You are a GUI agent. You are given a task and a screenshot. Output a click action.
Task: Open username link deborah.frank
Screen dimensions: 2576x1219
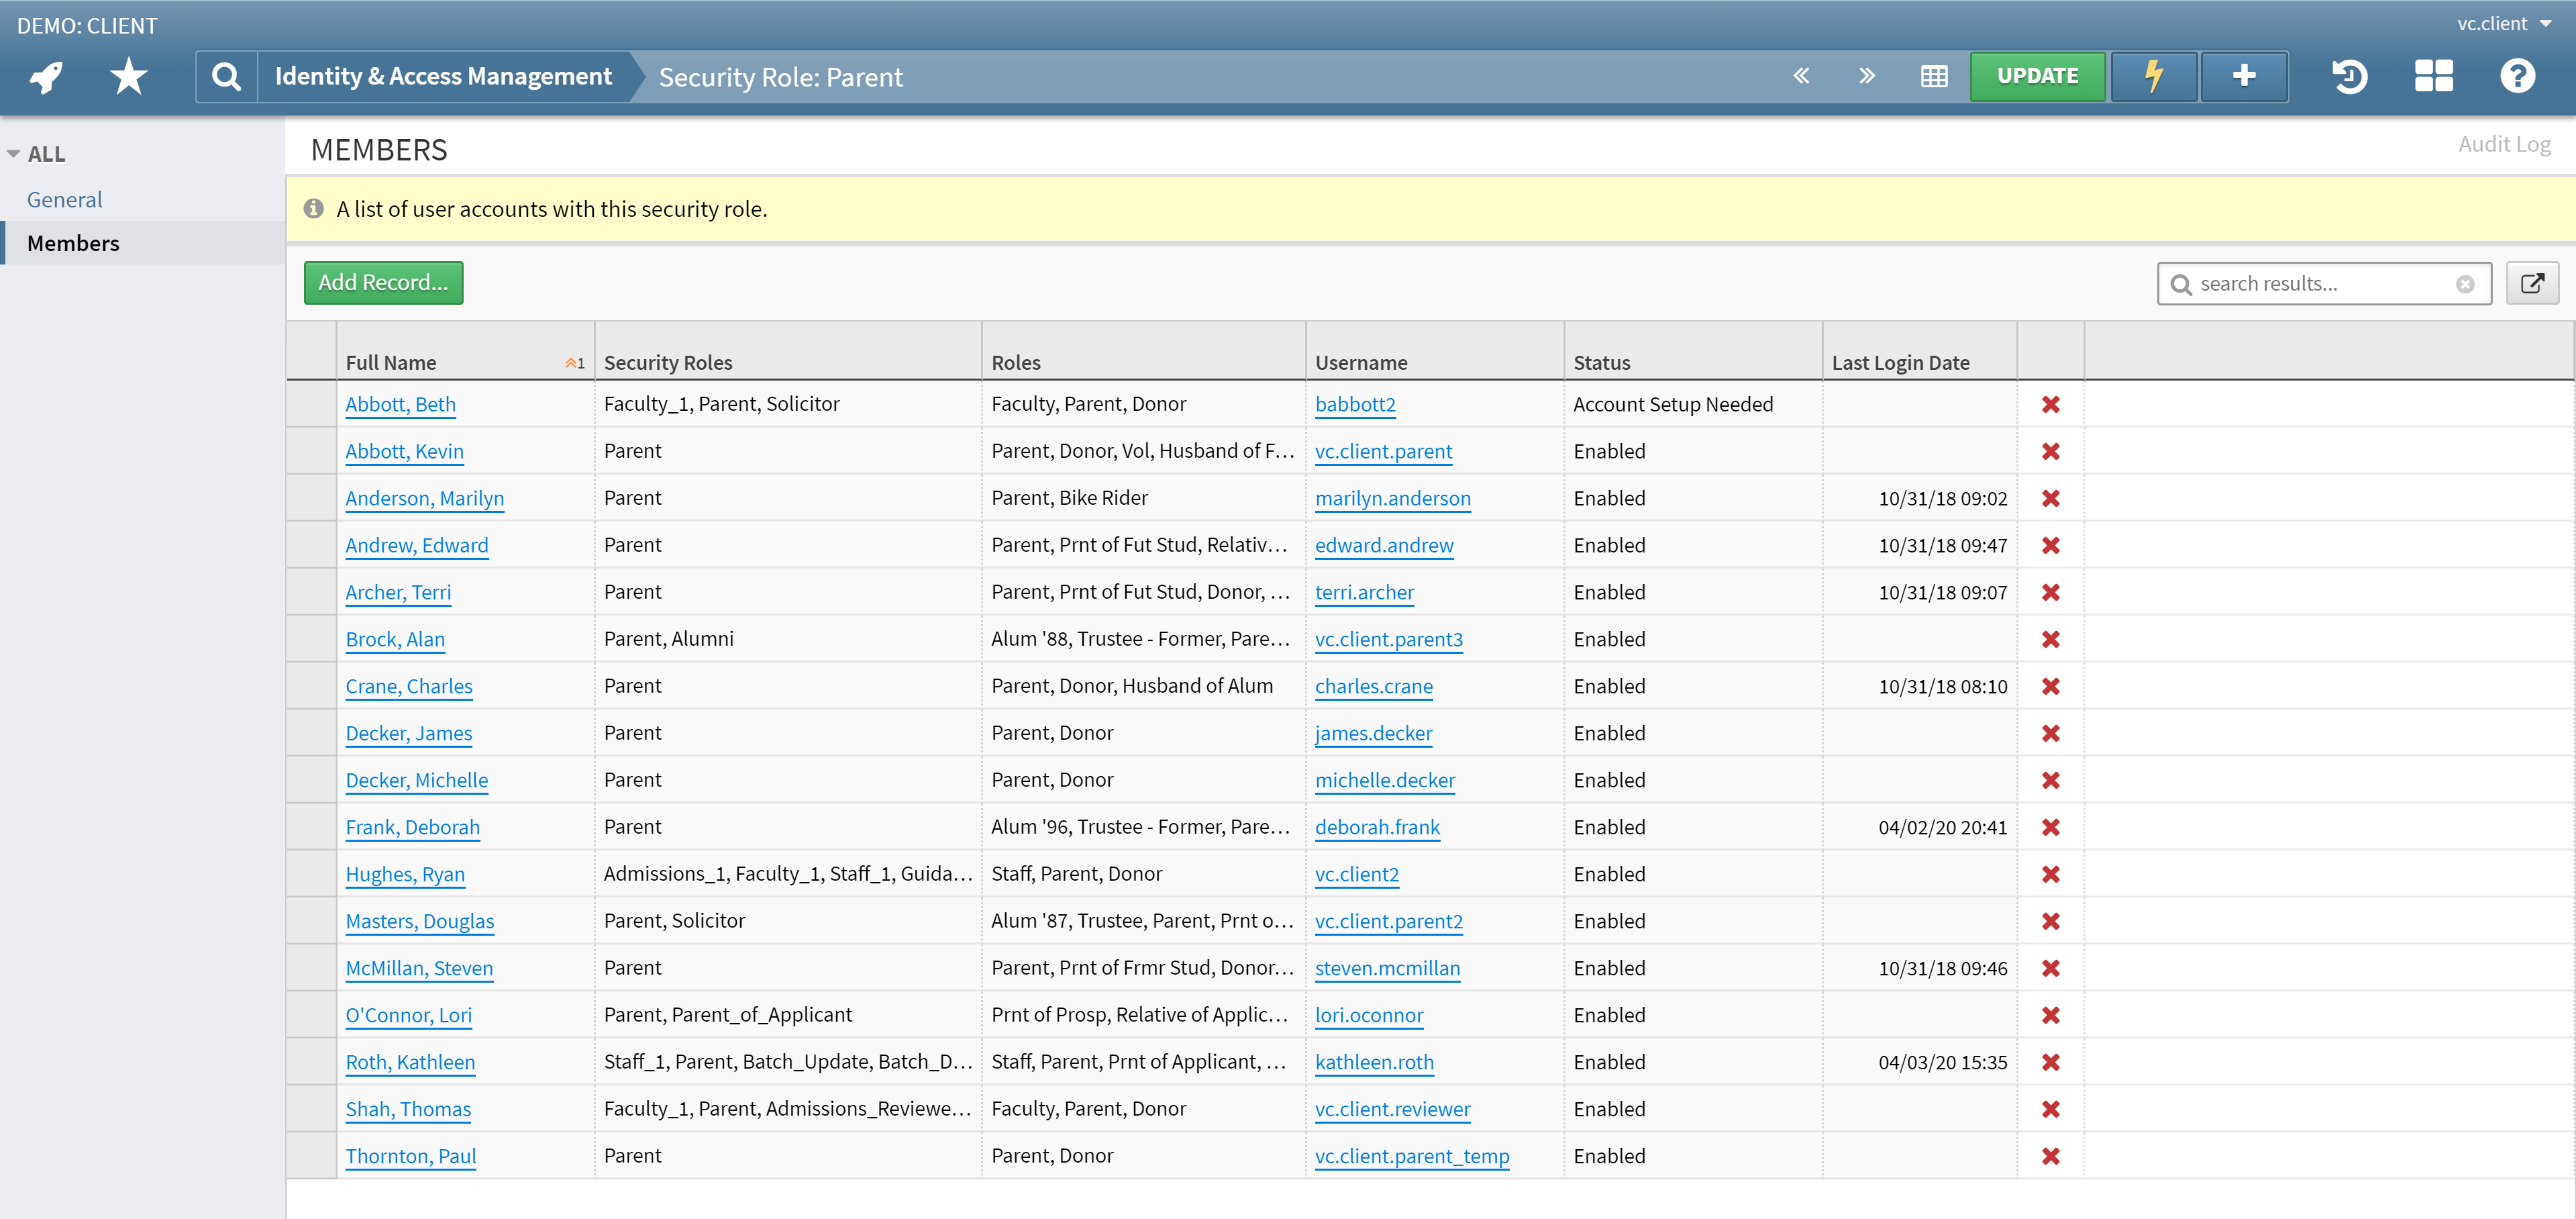(1377, 827)
